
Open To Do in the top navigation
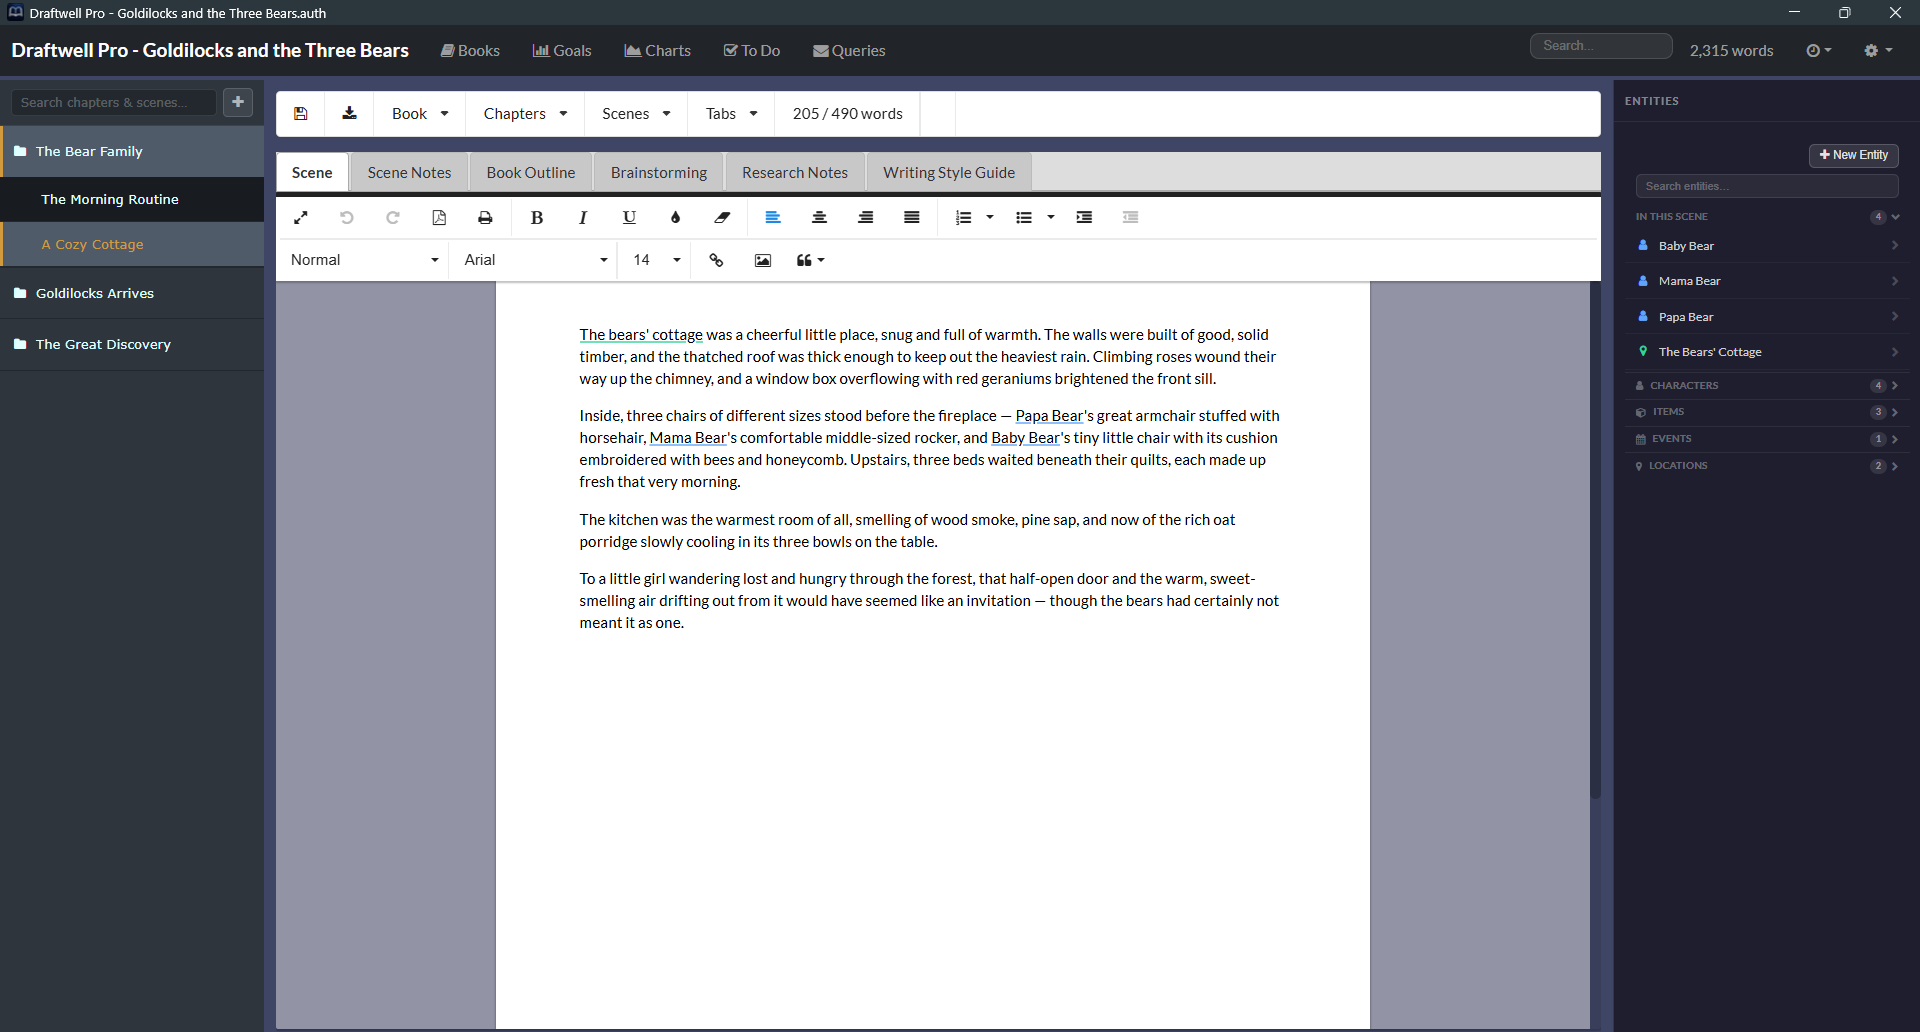(752, 51)
